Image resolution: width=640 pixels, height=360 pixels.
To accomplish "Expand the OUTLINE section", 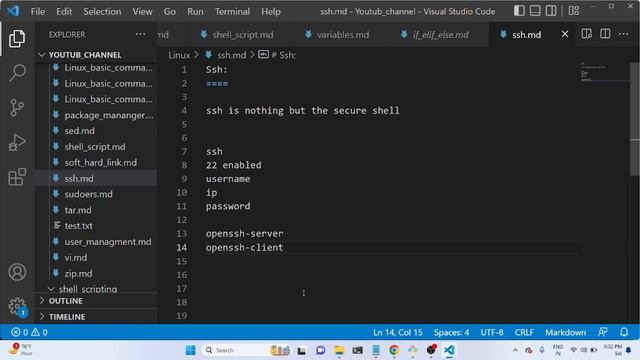I will (x=96, y=301).
